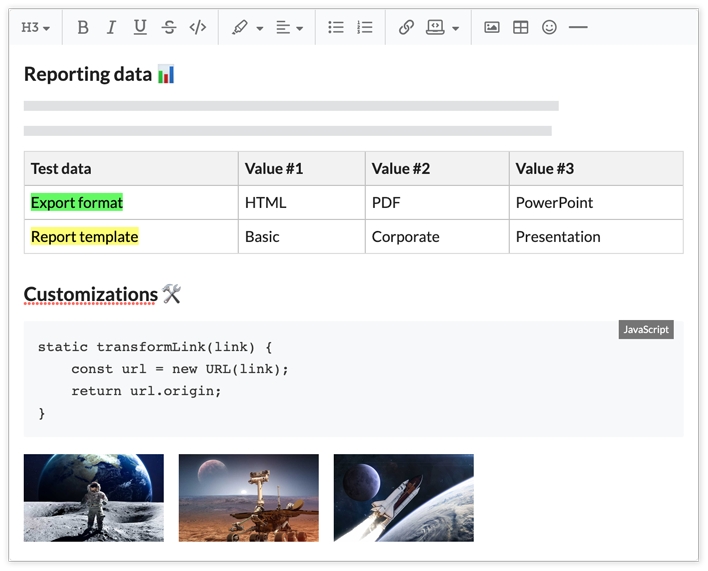Select the space shuttle image

[404, 498]
